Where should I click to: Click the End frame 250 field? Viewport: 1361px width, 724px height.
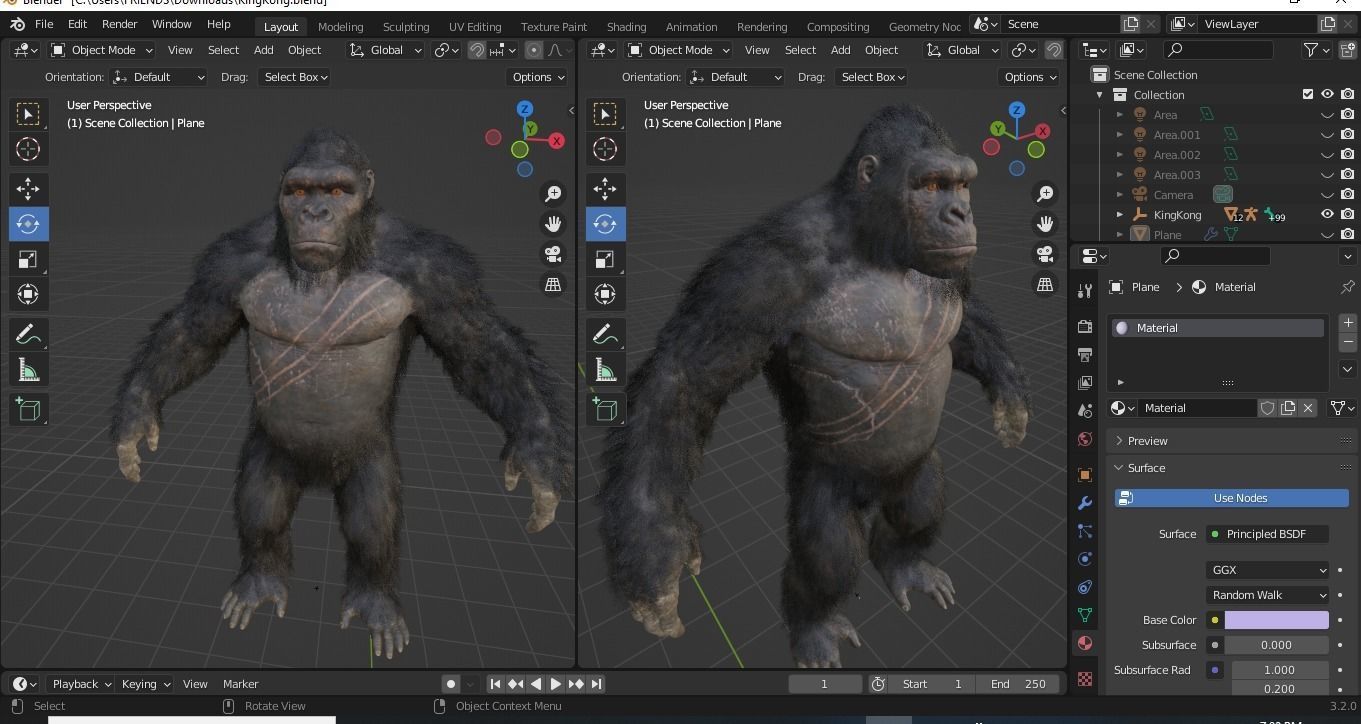click(x=1019, y=684)
